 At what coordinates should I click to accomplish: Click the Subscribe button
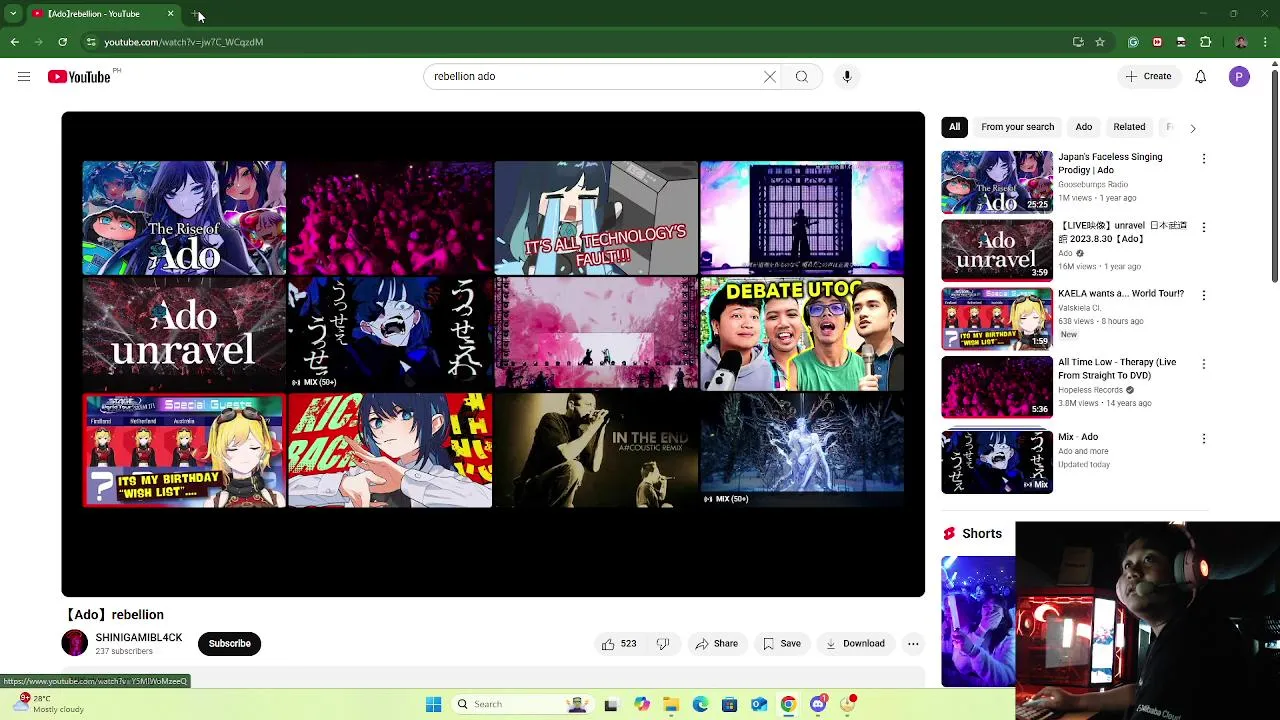(x=229, y=644)
